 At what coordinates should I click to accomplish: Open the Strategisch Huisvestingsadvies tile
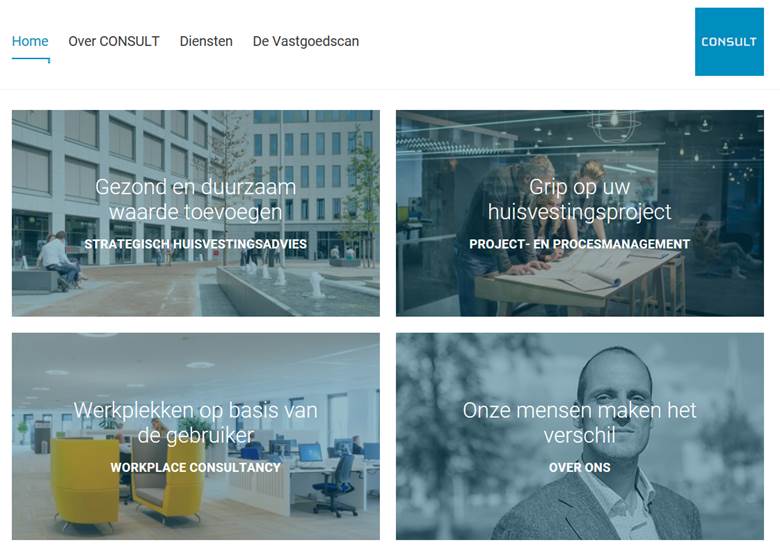(196, 213)
